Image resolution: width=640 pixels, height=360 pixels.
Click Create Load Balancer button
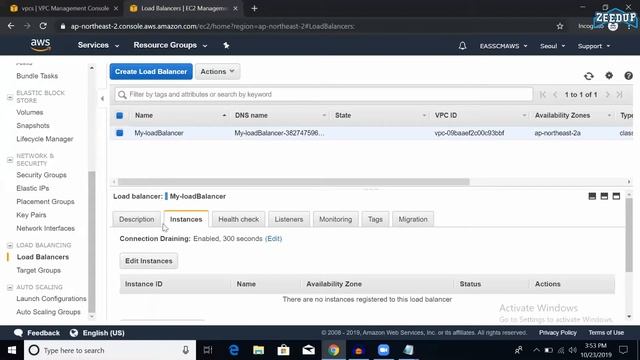[x=151, y=71]
